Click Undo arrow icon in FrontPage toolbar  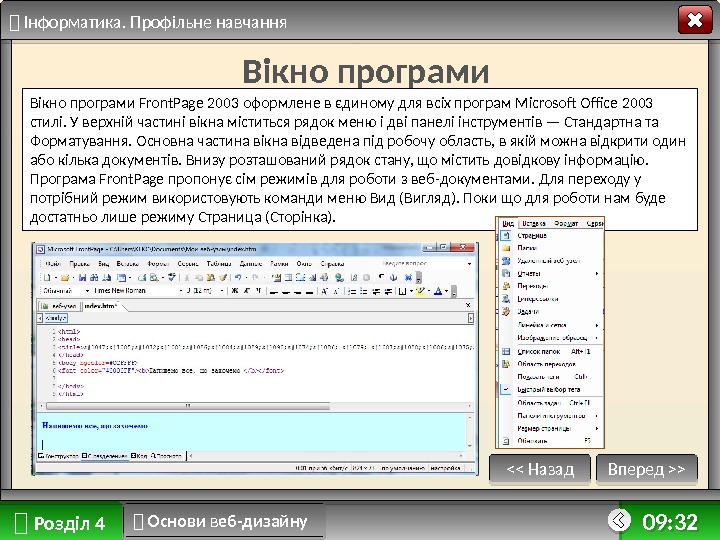point(237,277)
